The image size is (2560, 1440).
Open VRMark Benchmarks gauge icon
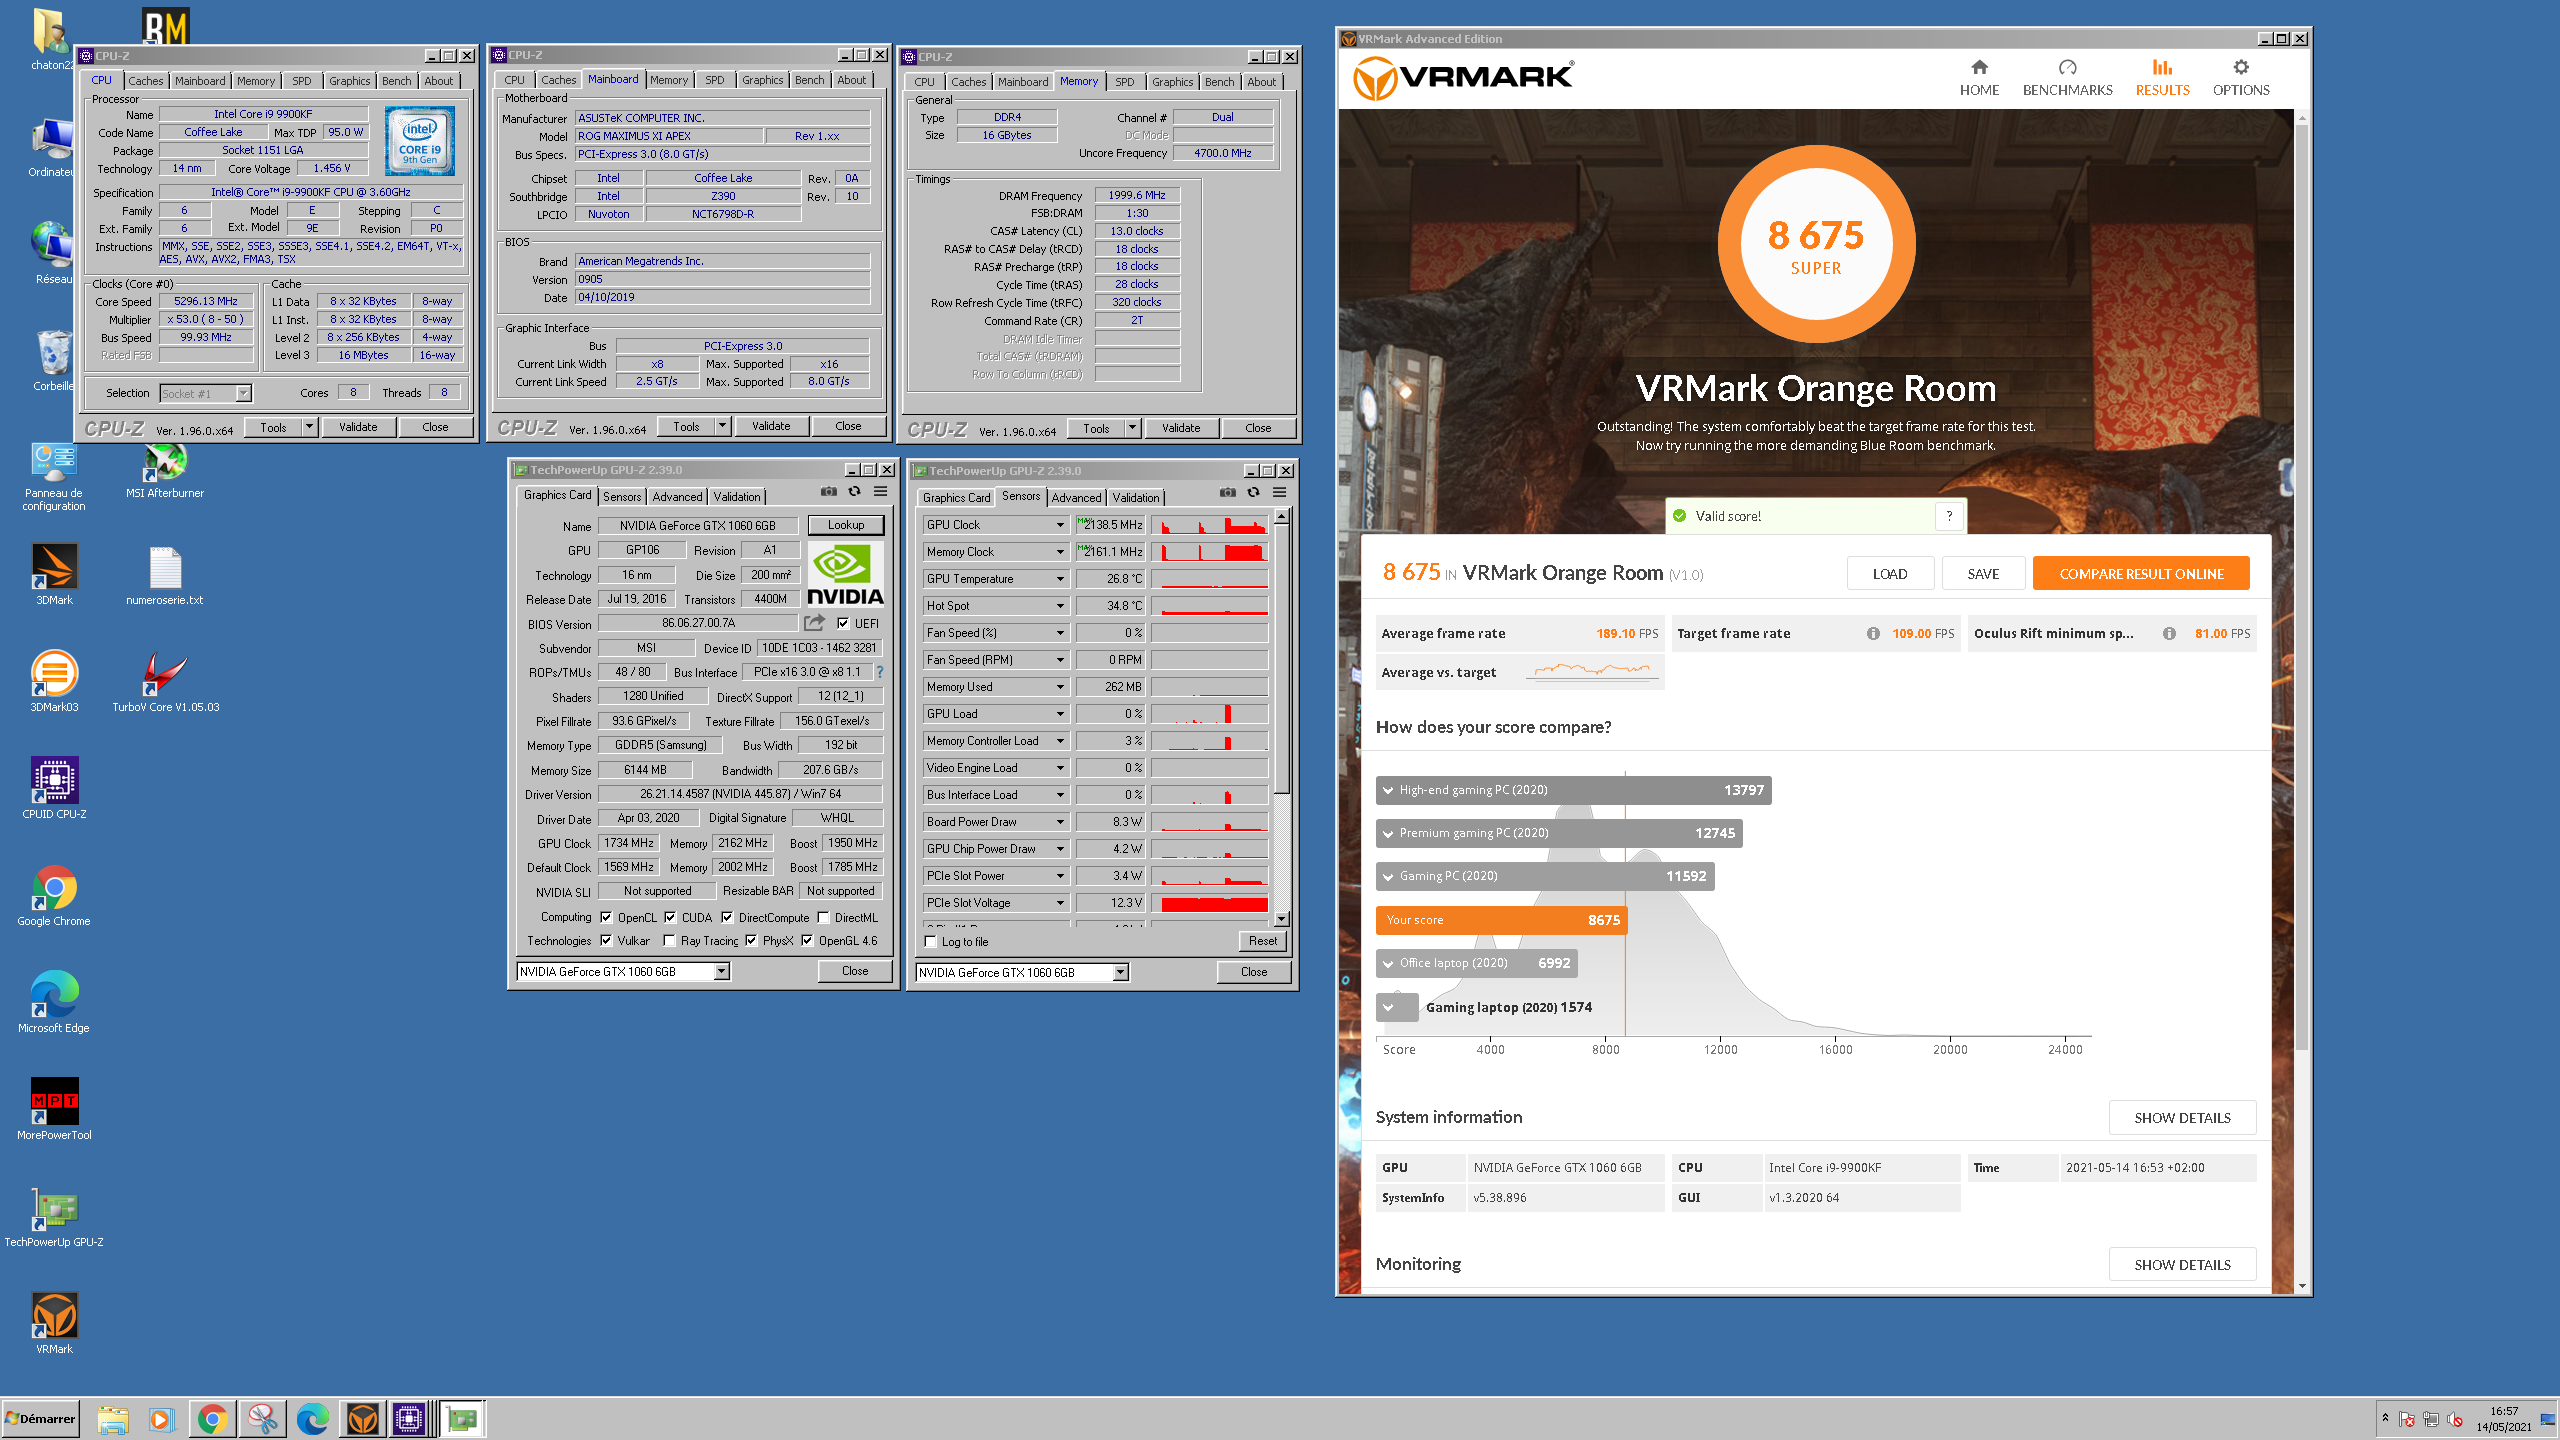[2067, 67]
